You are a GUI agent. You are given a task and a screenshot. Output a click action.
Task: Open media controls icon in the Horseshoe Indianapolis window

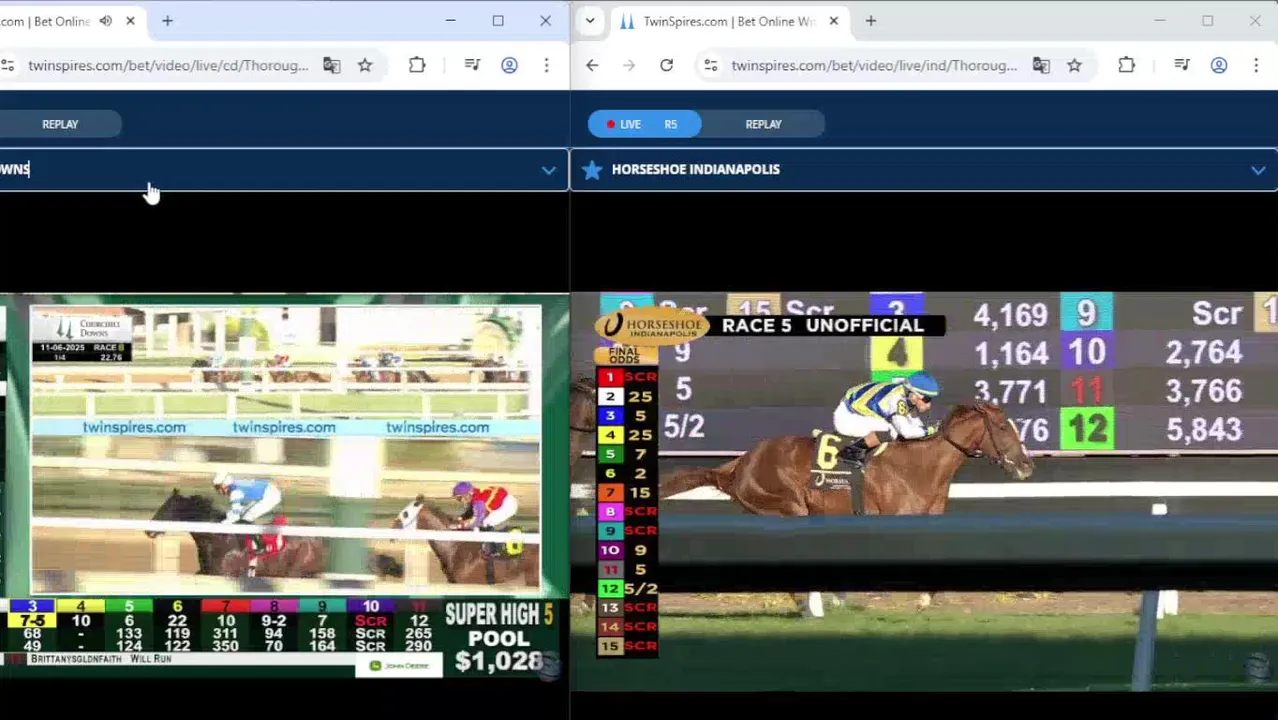(1182, 65)
